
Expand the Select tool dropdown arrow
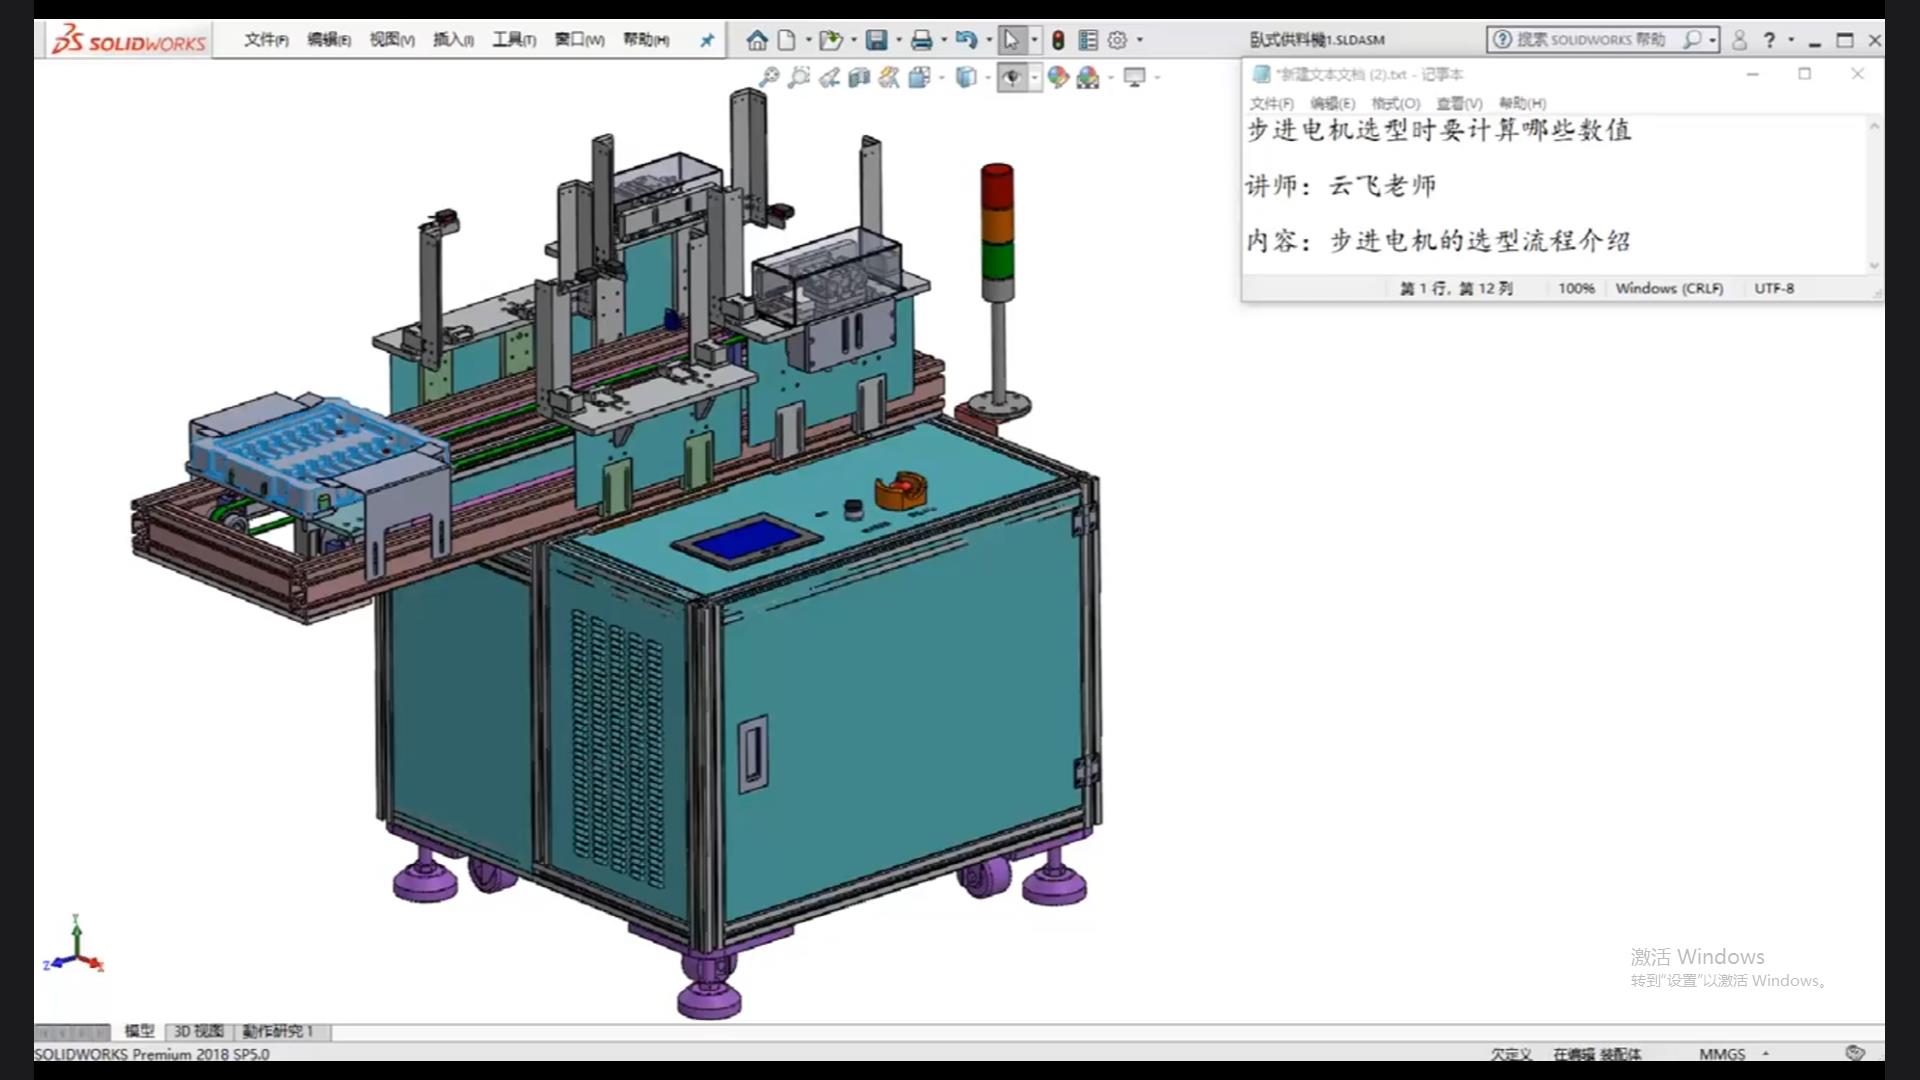click(1034, 40)
